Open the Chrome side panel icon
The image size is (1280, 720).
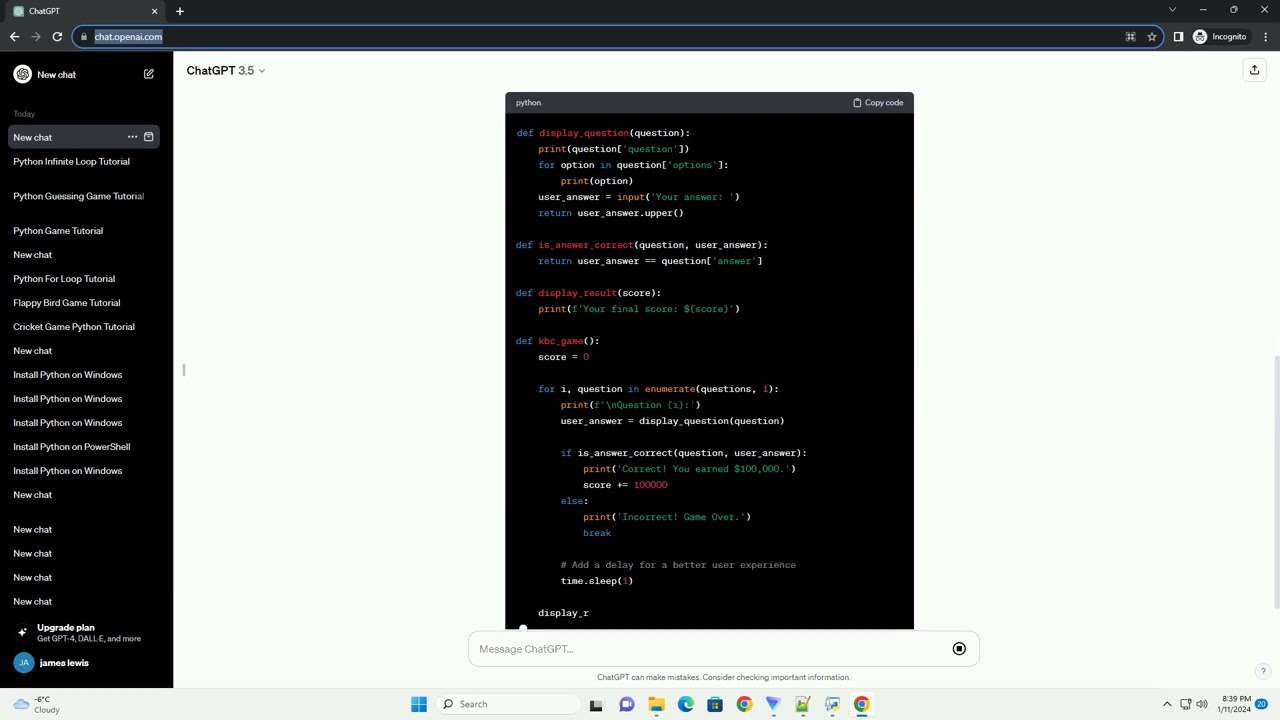[1178, 37]
